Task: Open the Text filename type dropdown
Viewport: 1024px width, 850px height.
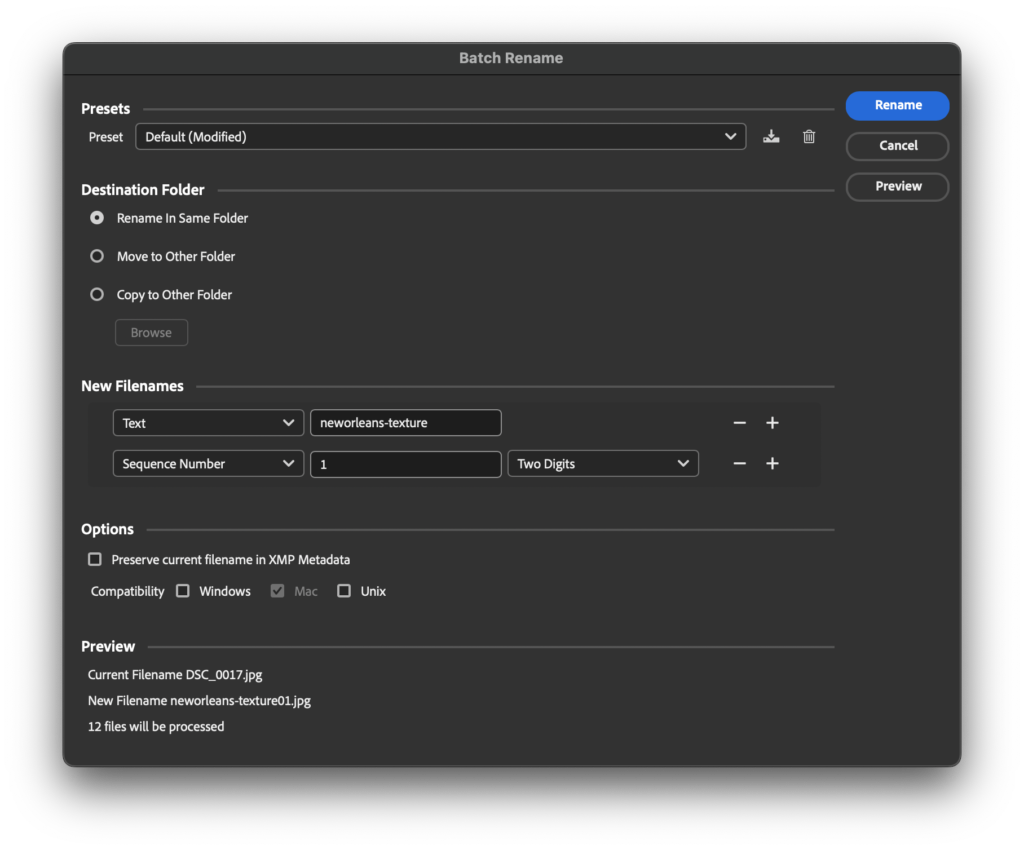Action: (x=208, y=423)
